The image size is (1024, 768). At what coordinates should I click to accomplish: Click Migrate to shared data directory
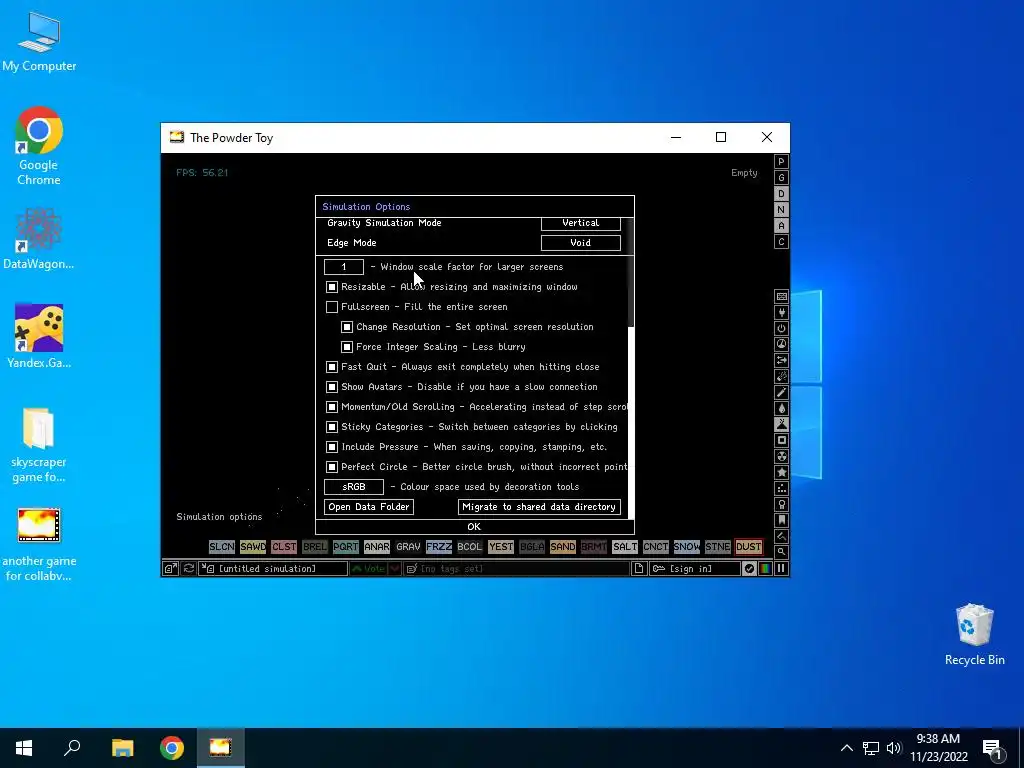point(539,507)
